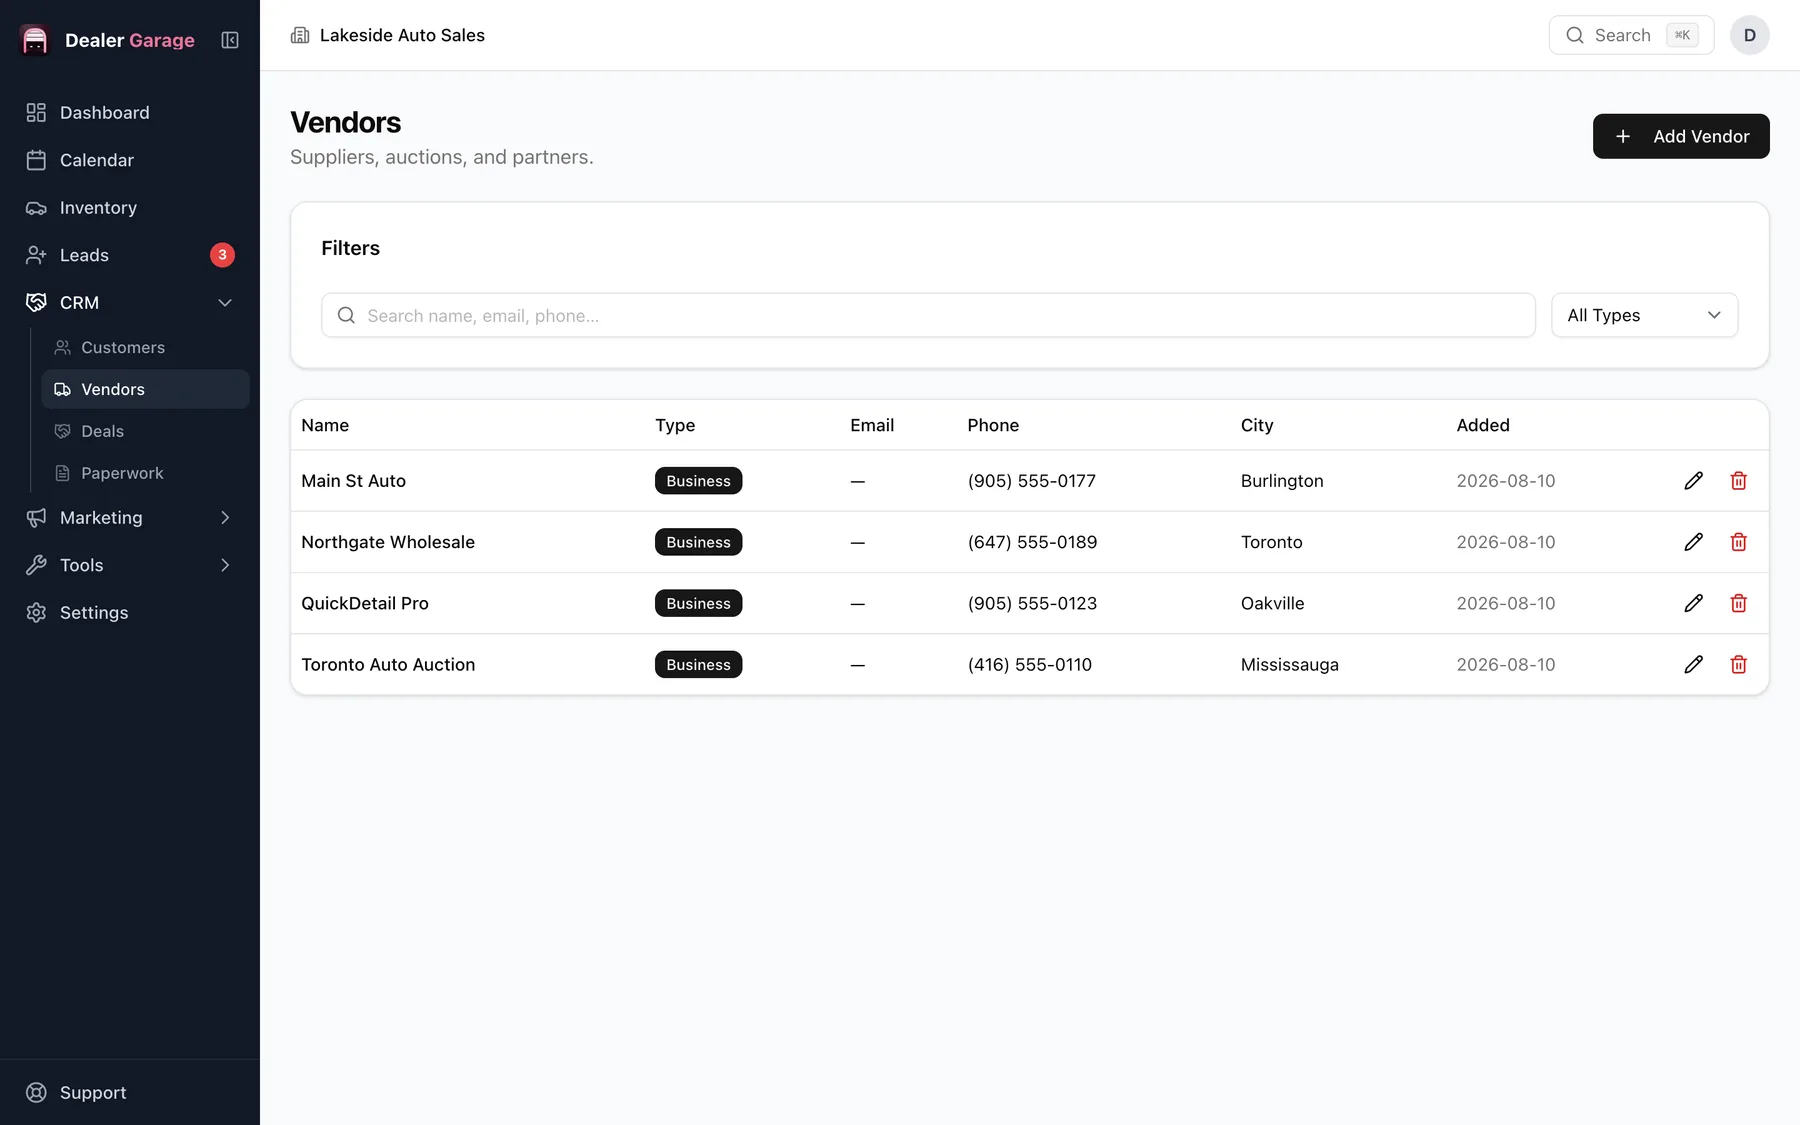Click Toronto Auto Auction name
The image size is (1800, 1125).
coord(388,664)
